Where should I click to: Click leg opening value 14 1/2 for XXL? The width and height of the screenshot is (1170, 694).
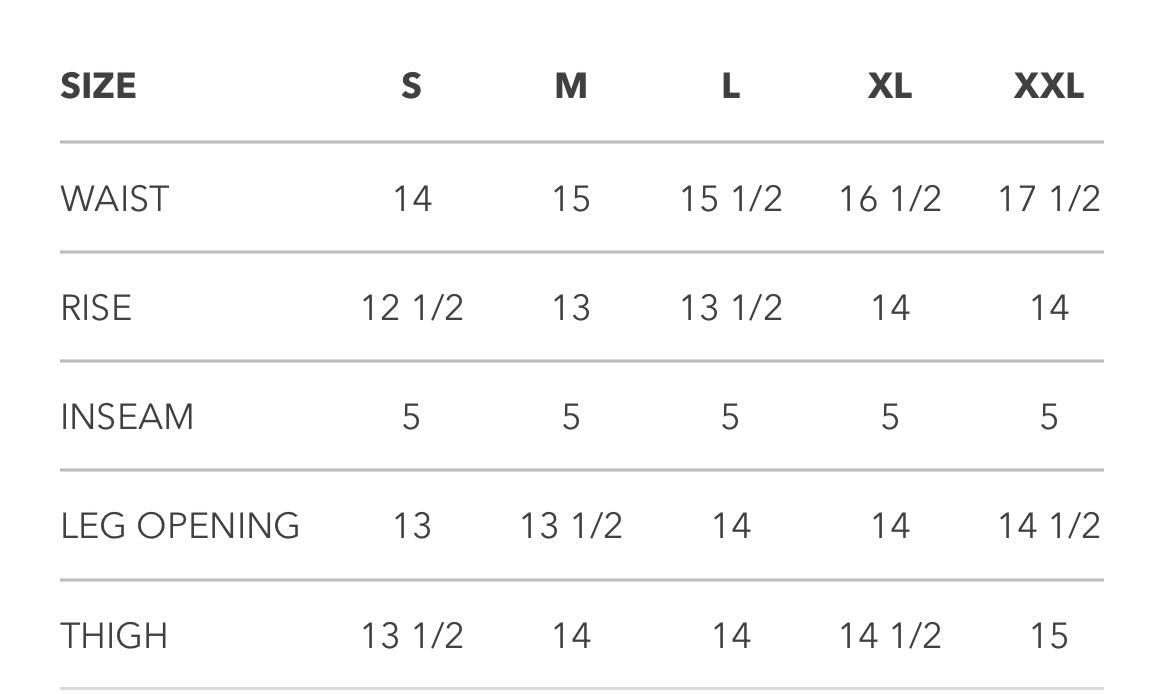(1049, 525)
